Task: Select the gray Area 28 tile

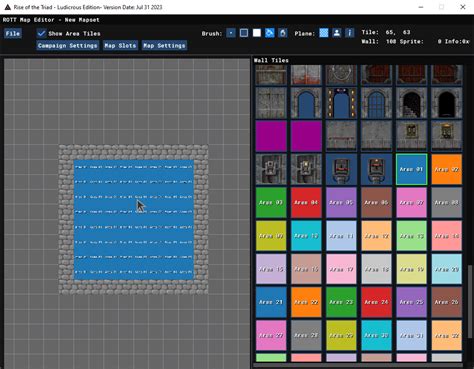Action: pyautogui.click(x=306, y=335)
